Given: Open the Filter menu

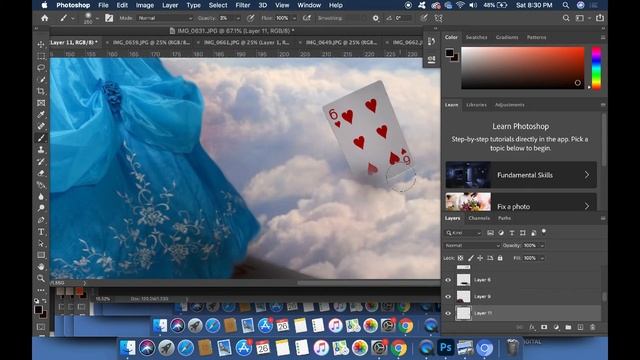Looking at the screenshot, I should coord(242,5).
